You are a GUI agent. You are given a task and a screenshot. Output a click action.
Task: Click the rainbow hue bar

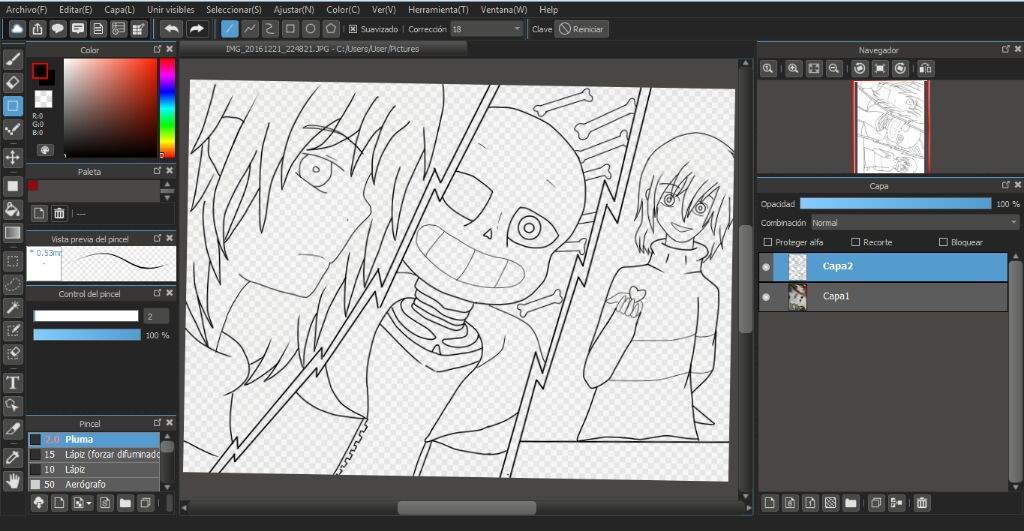click(167, 108)
